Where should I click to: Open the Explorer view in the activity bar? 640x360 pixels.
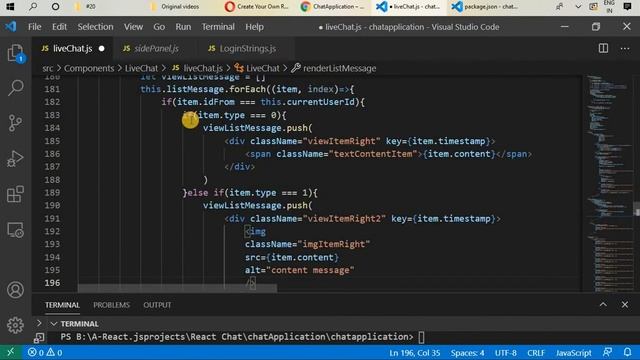16,53
